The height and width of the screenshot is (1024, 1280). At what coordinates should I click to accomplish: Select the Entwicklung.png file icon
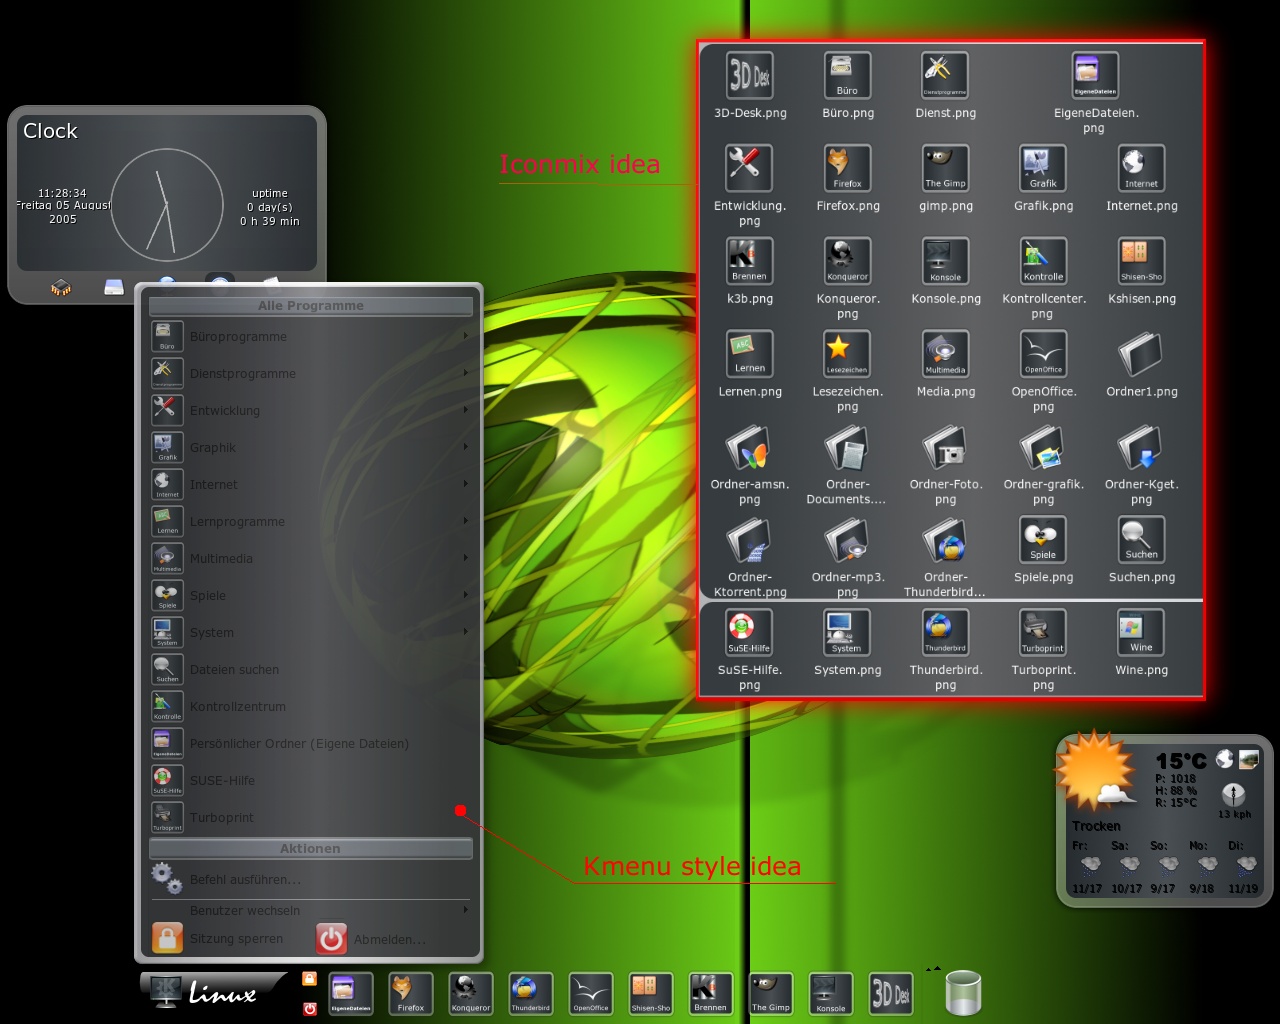coord(750,168)
